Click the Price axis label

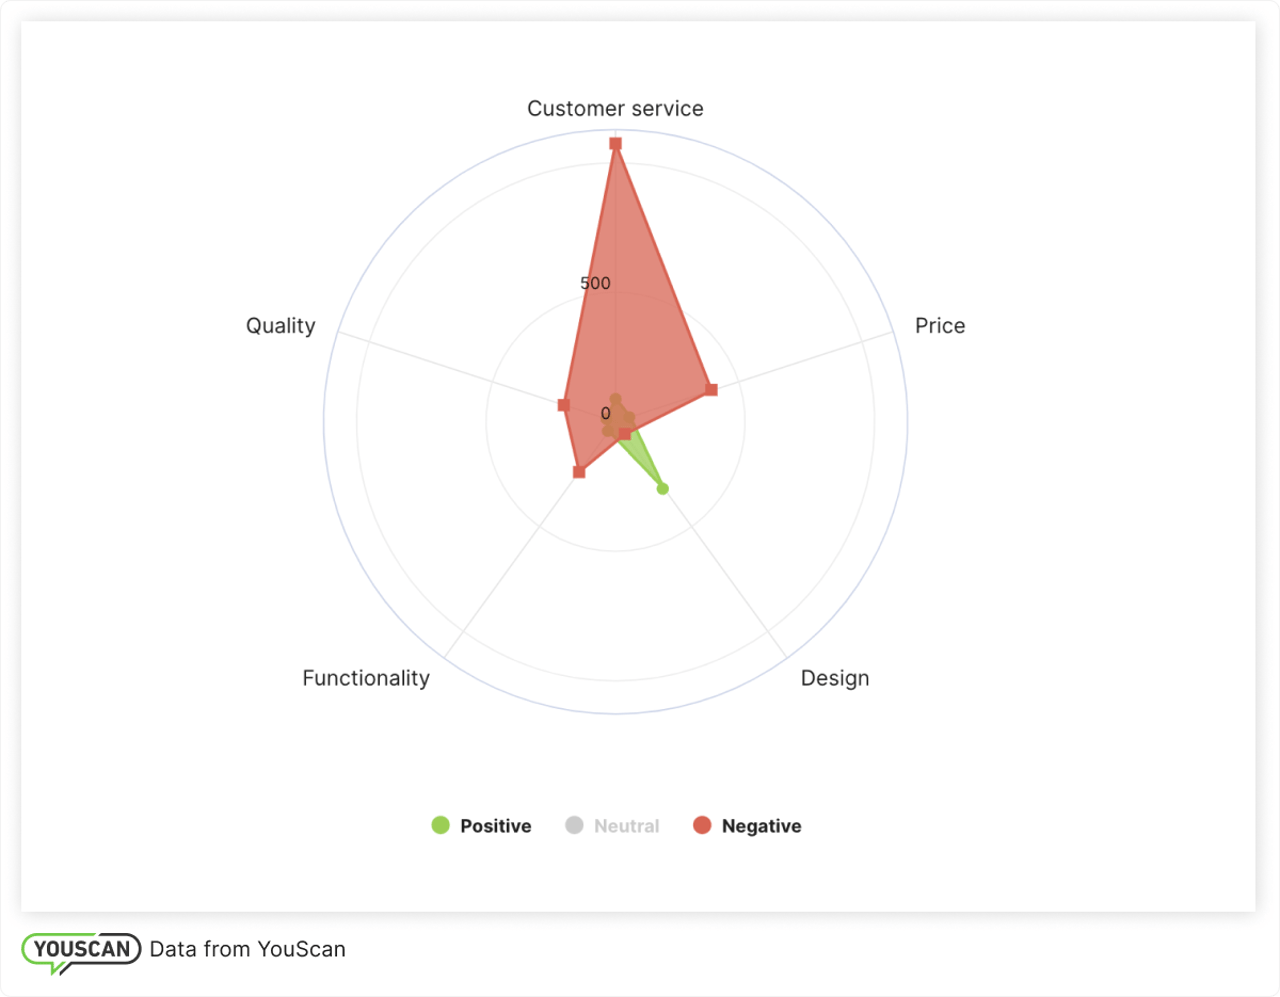(x=940, y=325)
